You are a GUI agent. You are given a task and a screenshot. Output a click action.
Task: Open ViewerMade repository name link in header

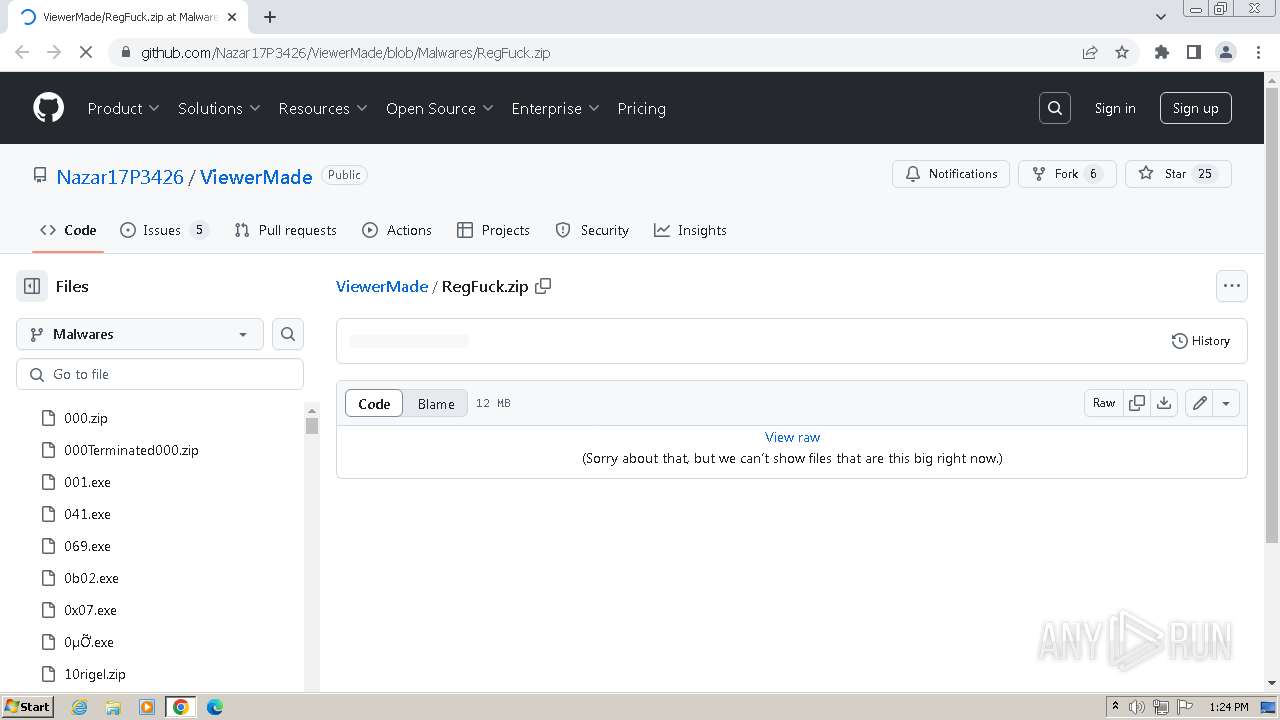click(256, 177)
